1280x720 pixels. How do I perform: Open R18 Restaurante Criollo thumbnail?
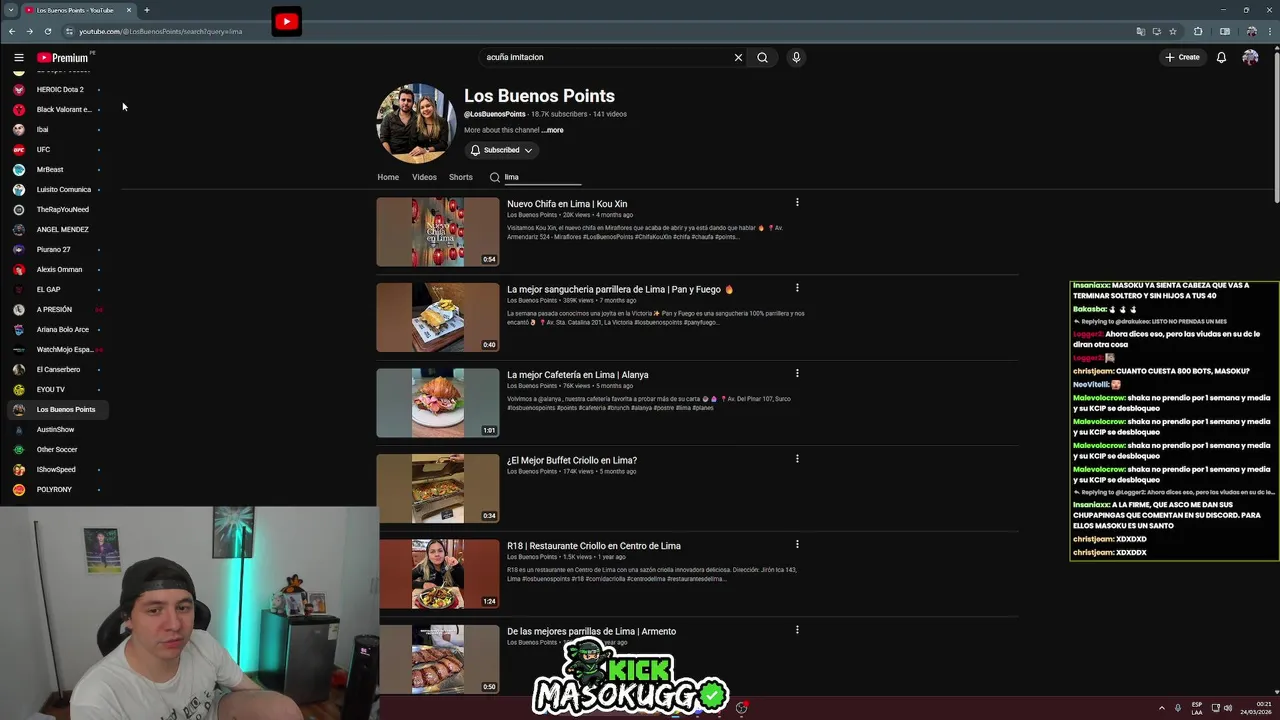coord(437,574)
